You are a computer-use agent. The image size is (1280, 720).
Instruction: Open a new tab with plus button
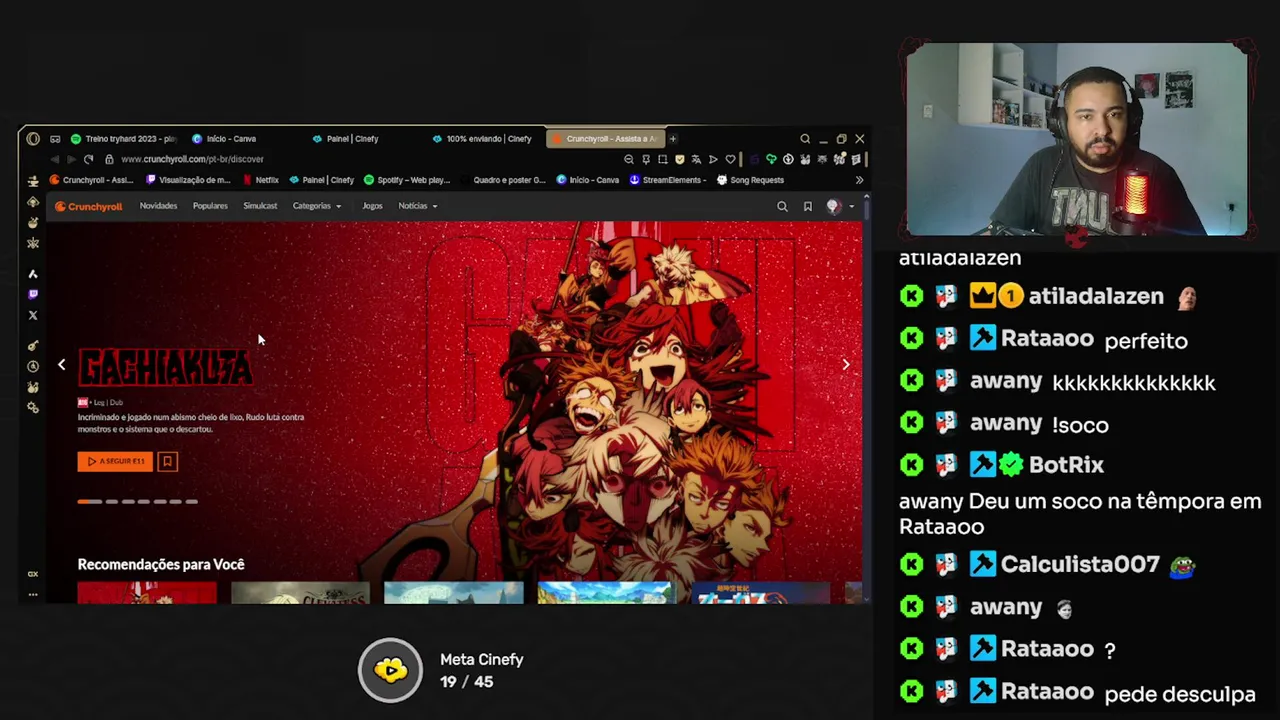click(673, 139)
